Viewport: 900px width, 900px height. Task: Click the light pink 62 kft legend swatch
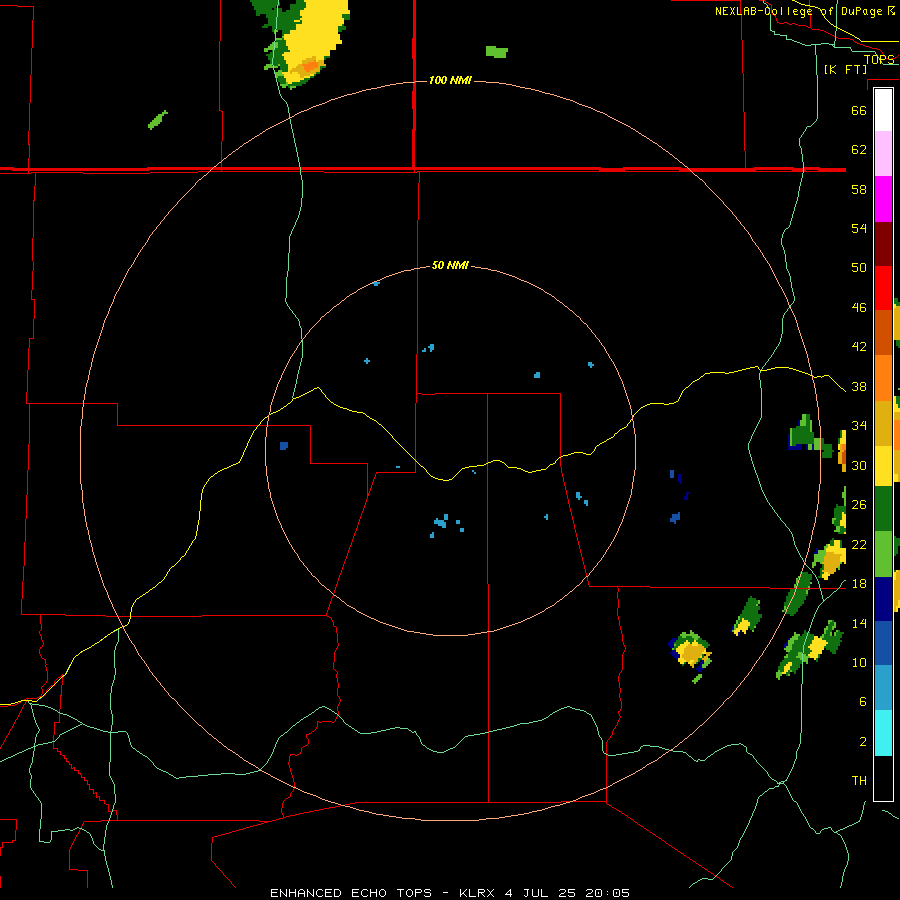coord(883,154)
